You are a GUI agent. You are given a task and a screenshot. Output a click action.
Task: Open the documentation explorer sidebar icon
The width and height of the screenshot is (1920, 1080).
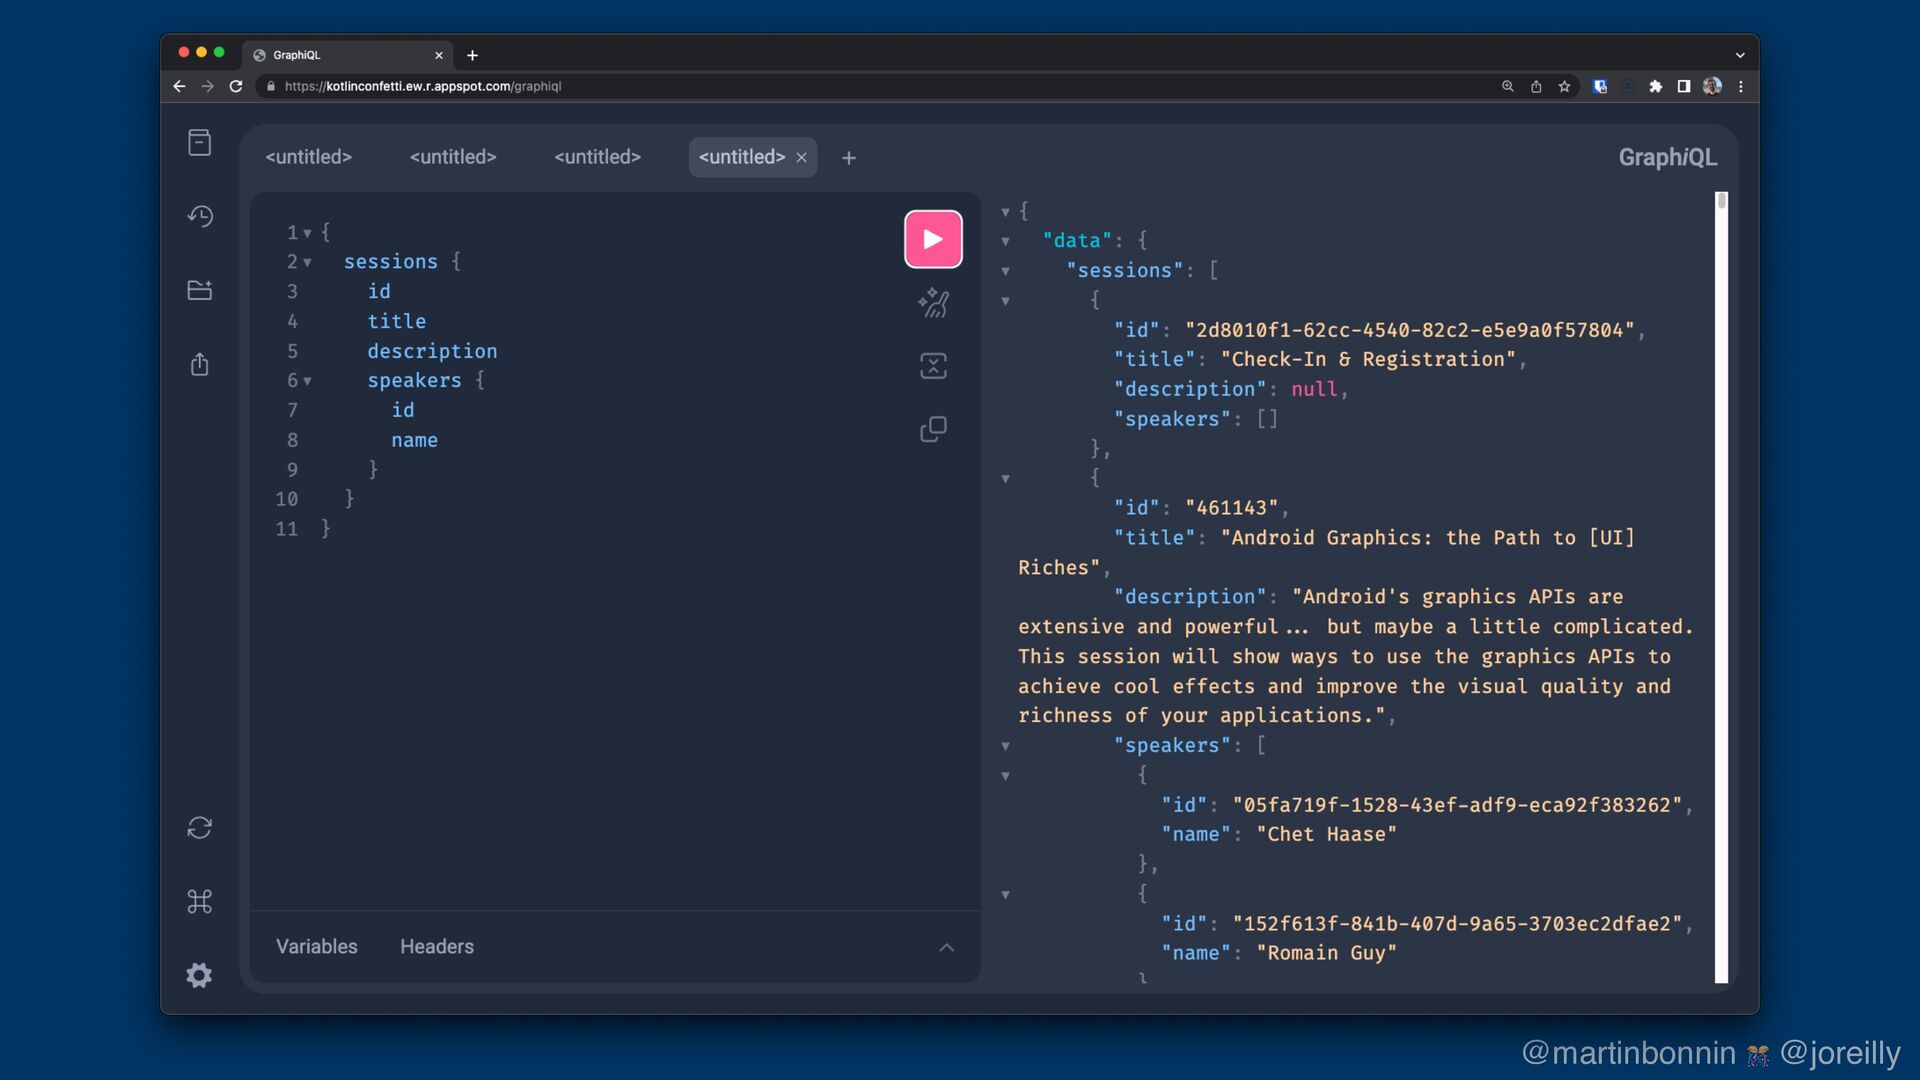pyautogui.click(x=200, y=143)
